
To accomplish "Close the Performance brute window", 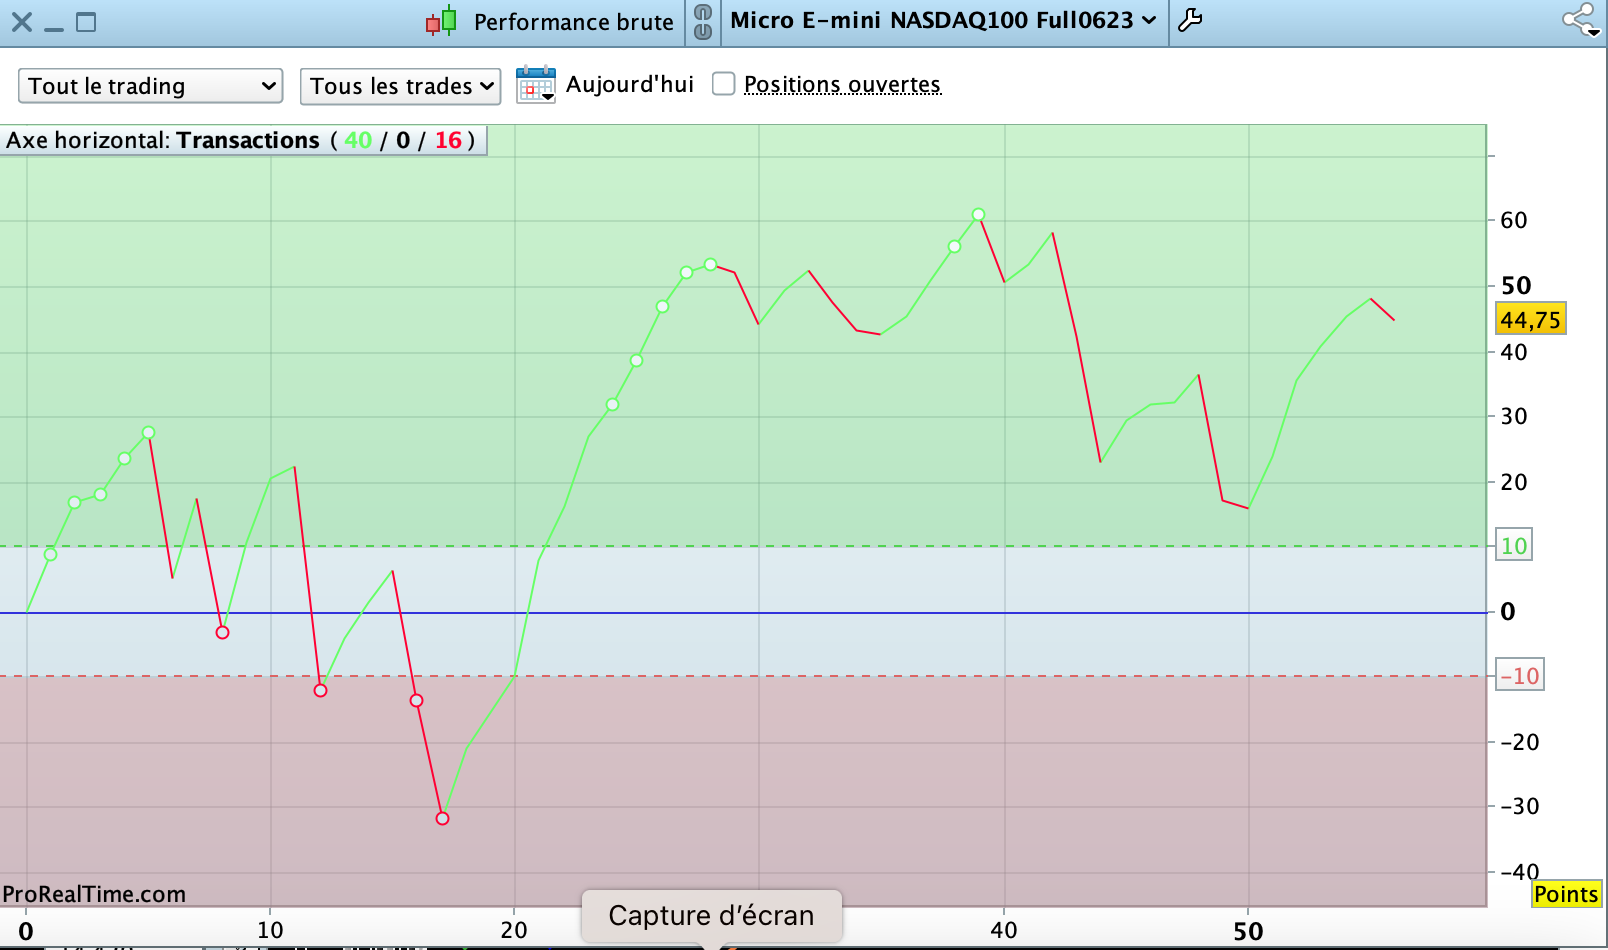I will pyautogui.click(x=21, y=21).
